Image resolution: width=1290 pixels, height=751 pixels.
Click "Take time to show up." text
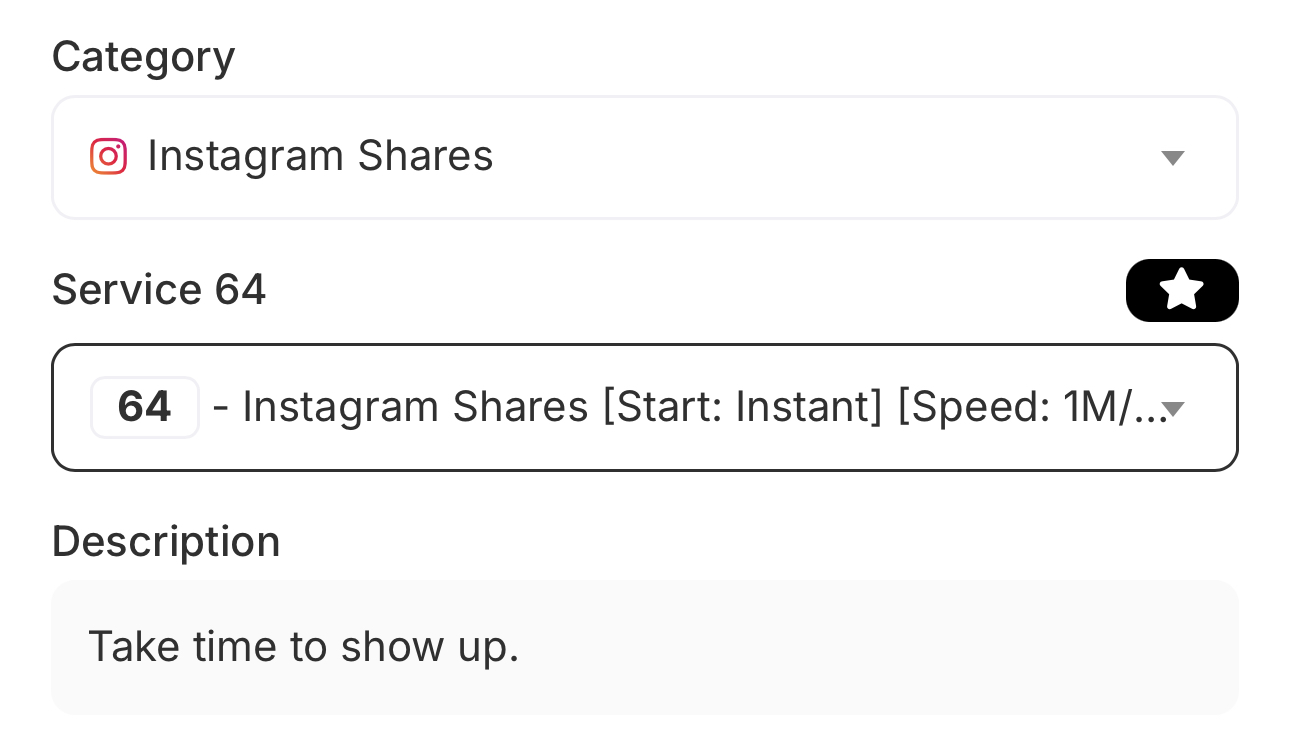tap(304, 647)
